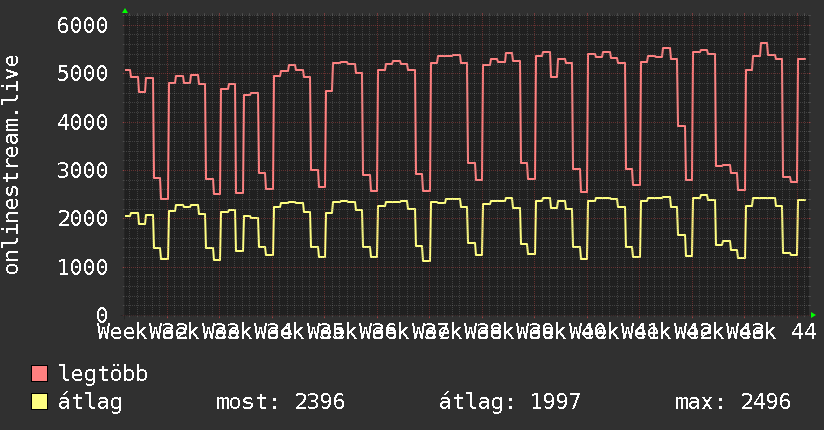Select the átlag legend label beside yellow swatch
This screenshot has width=824, height=430.
[90, 402]
